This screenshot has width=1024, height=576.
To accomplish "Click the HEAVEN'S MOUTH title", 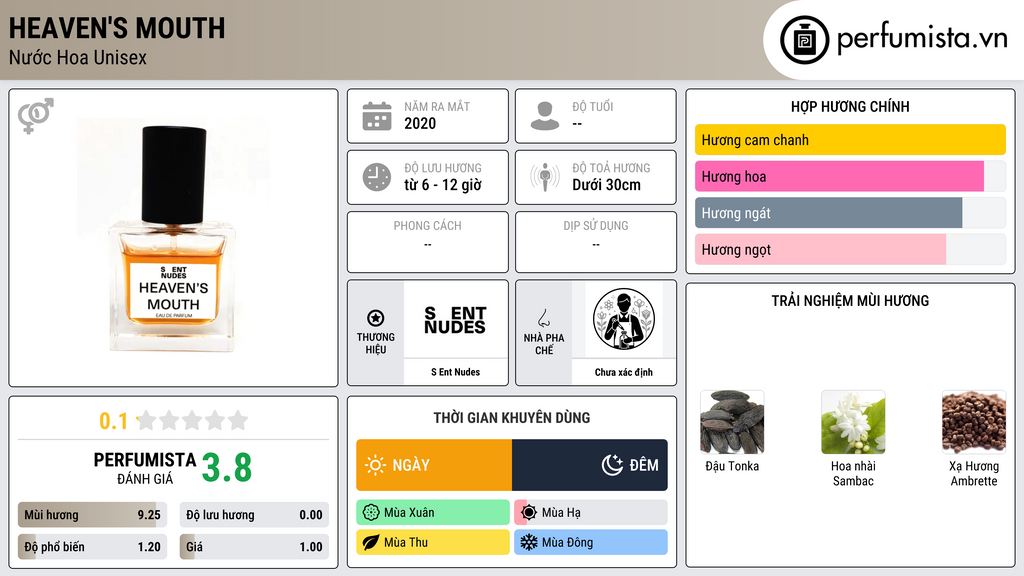I will 117,28.
